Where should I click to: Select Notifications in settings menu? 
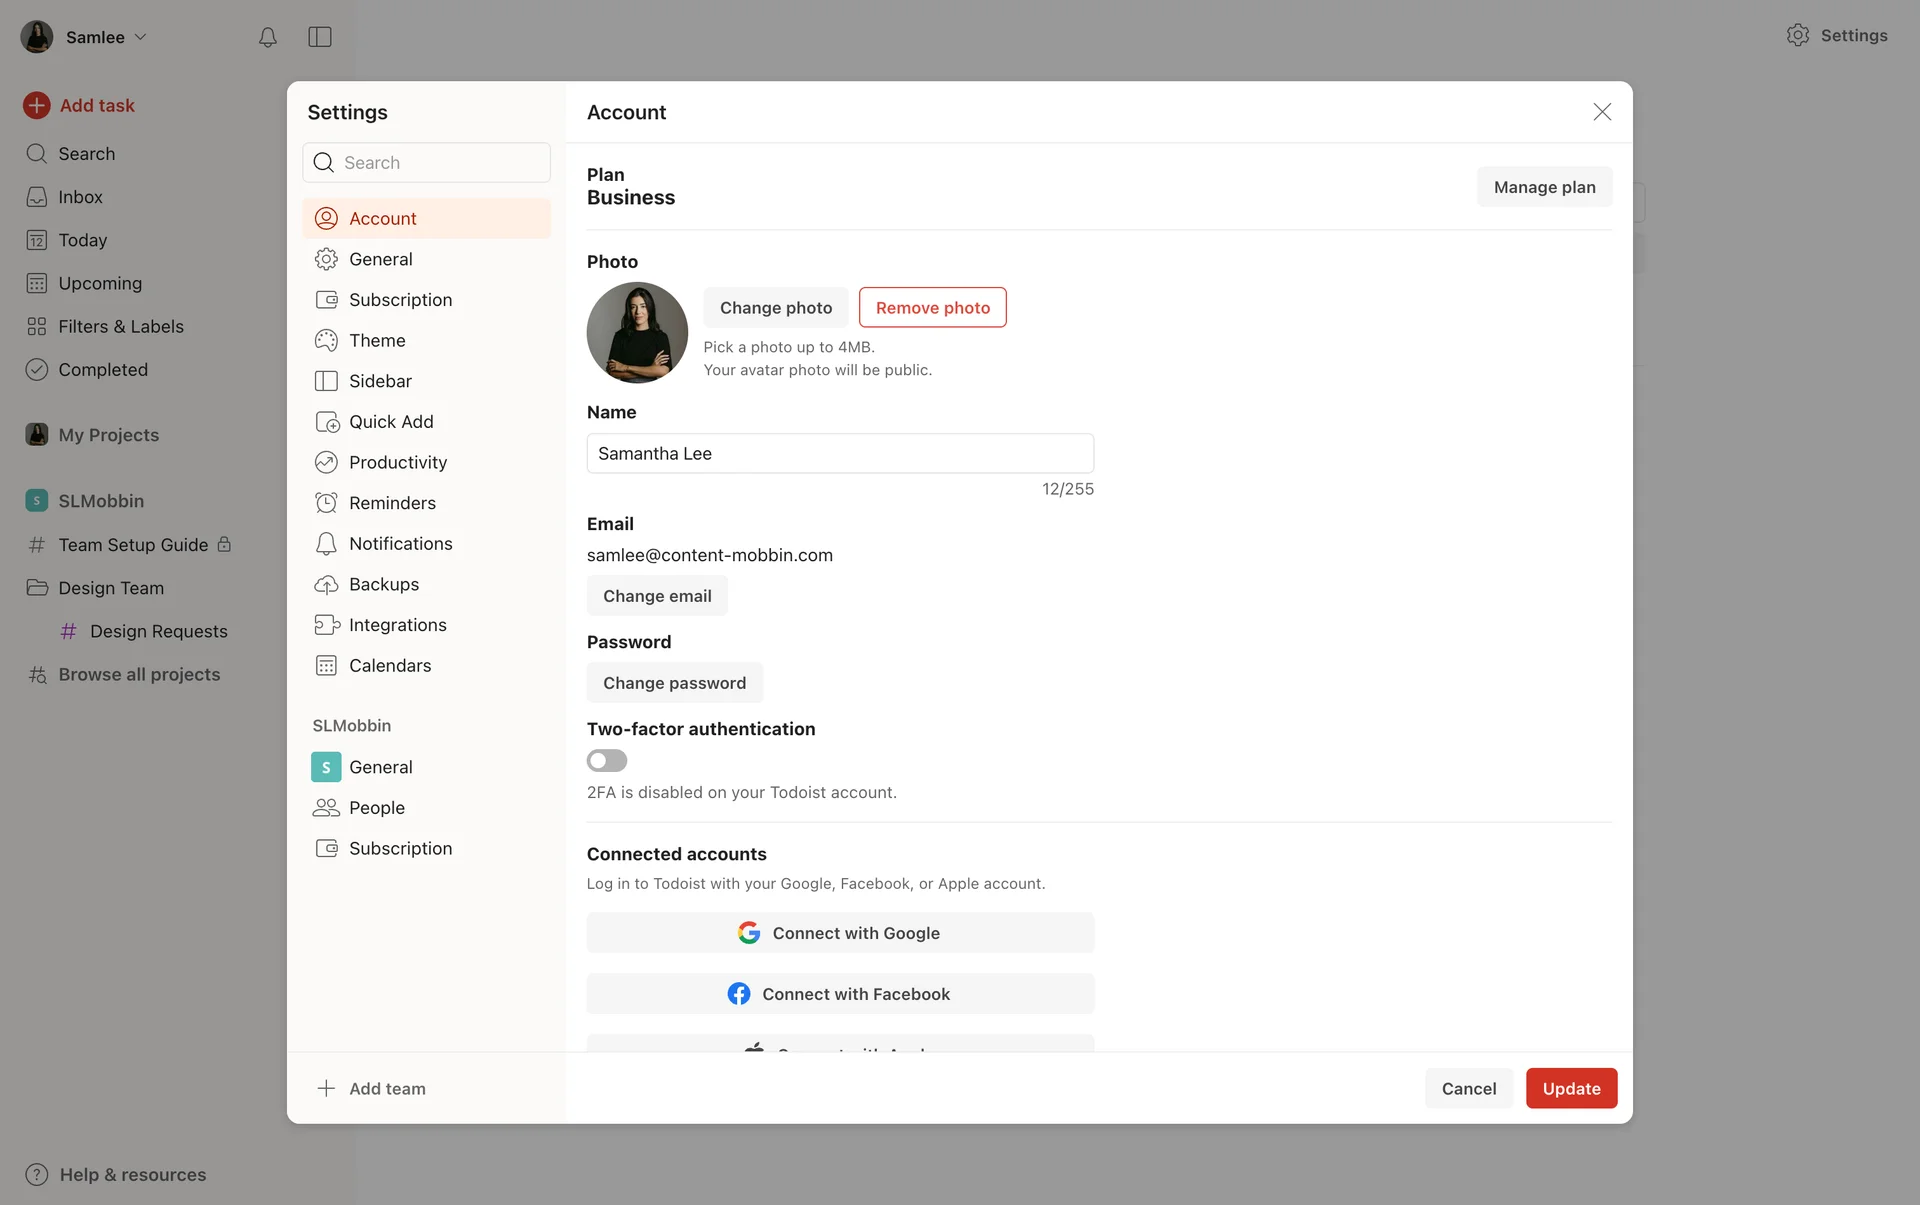[400, 544]
